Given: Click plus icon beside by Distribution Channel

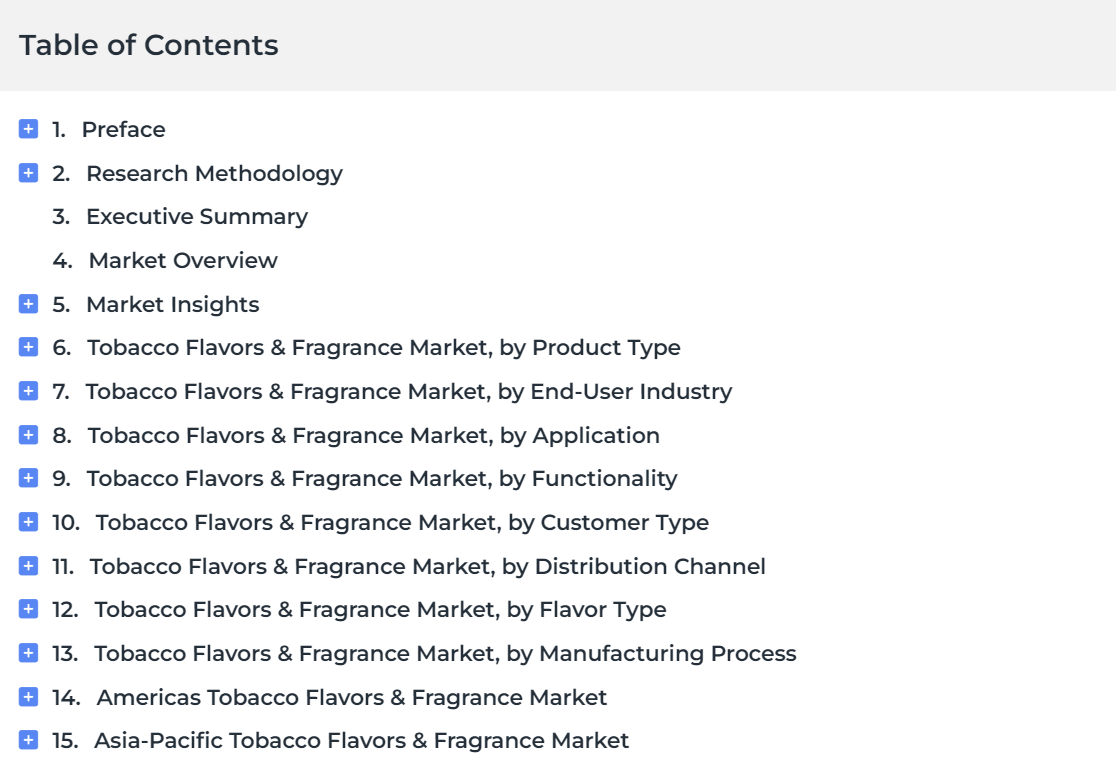Looking at the screenshot, I should pos(28,566).
